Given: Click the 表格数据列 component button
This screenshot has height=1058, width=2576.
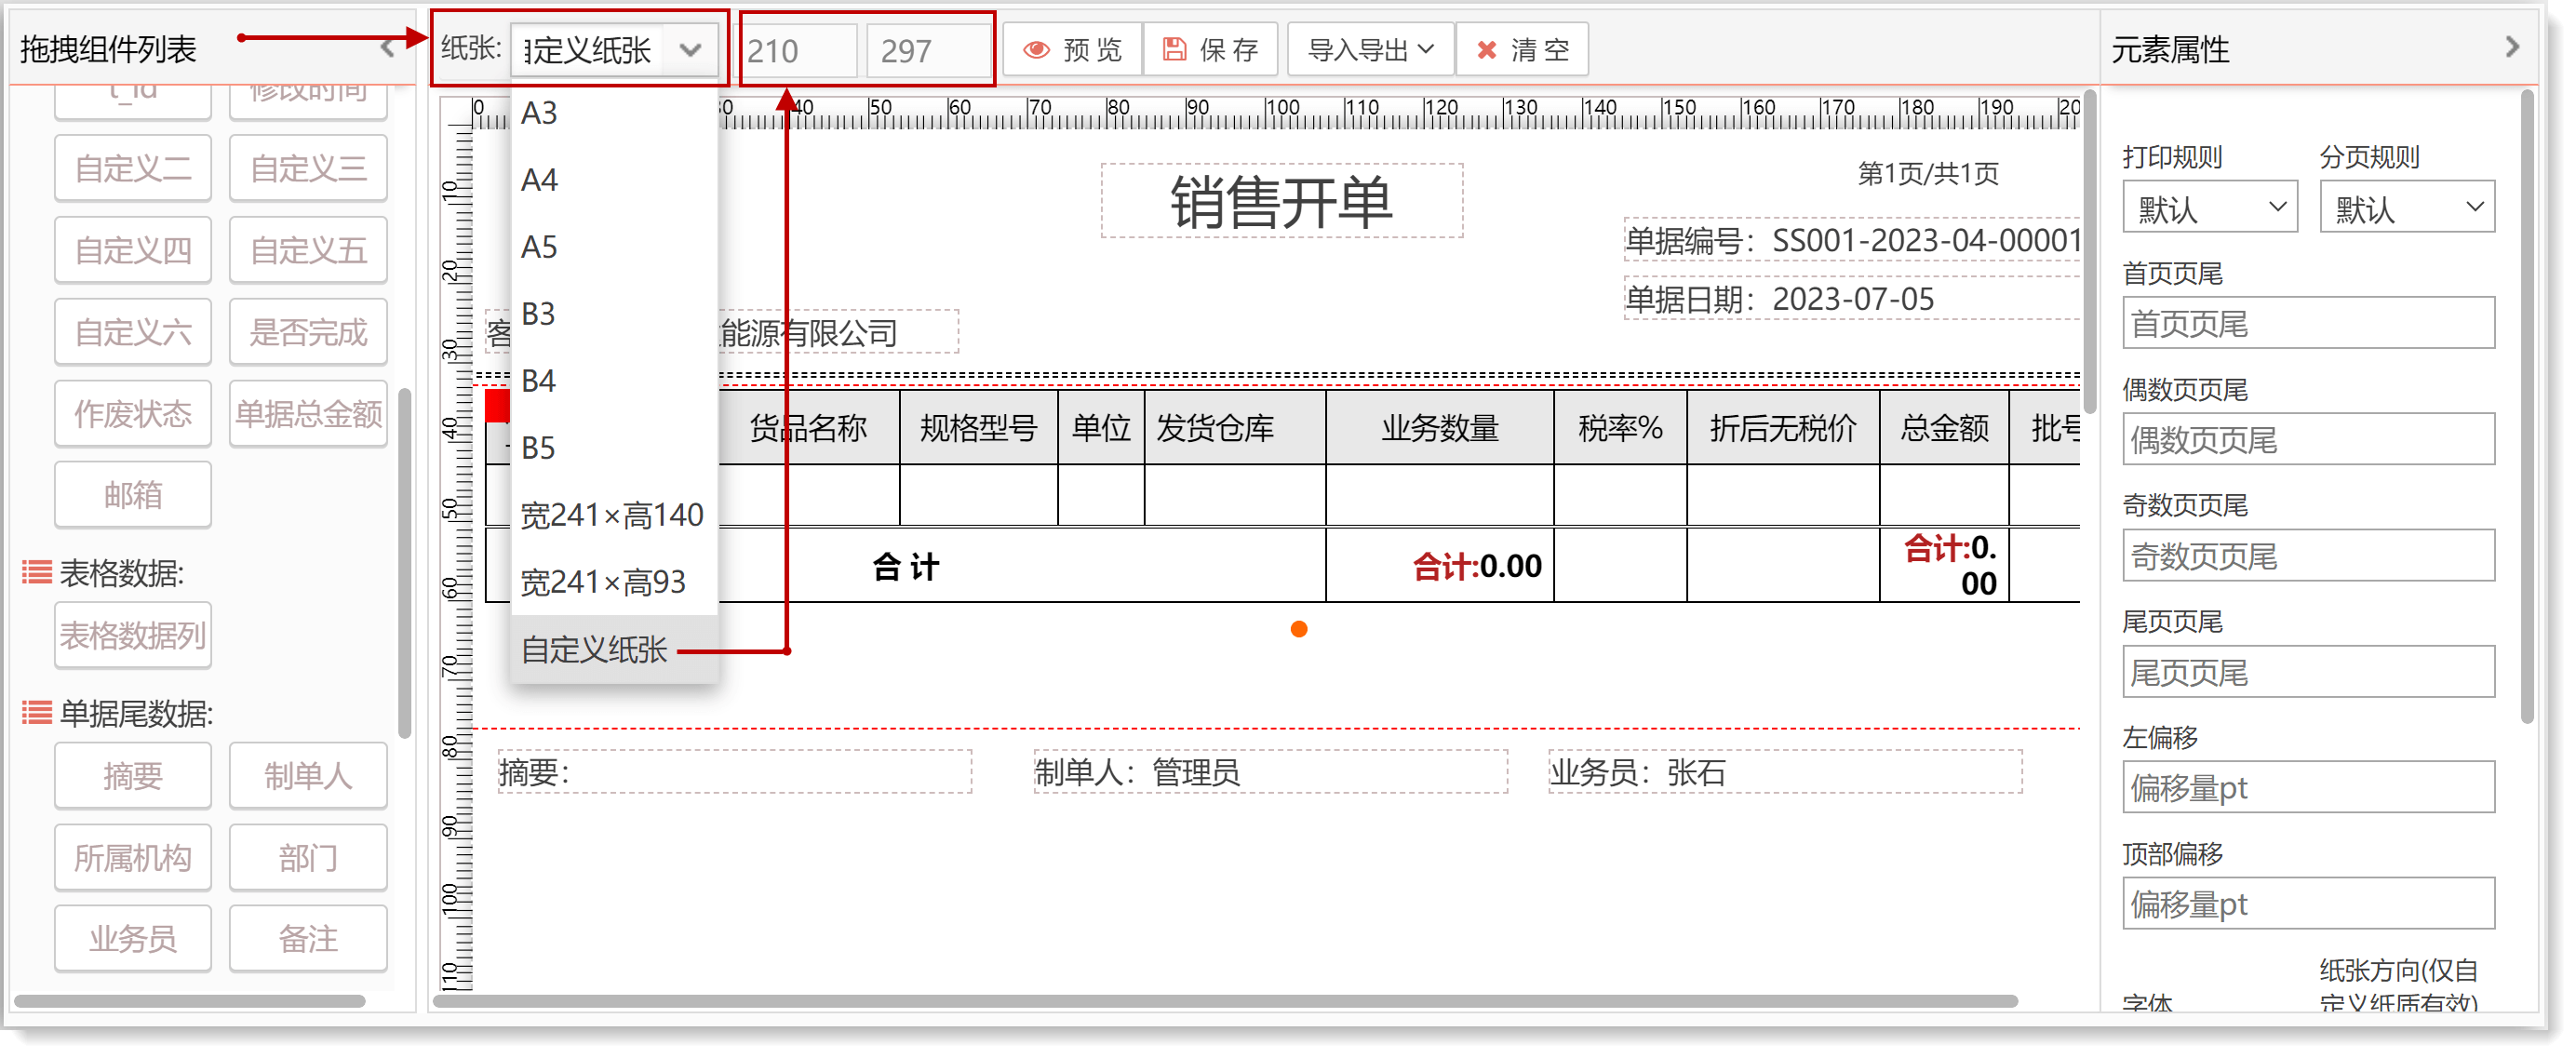Looking at the screenshot, I should pos(133,636).
